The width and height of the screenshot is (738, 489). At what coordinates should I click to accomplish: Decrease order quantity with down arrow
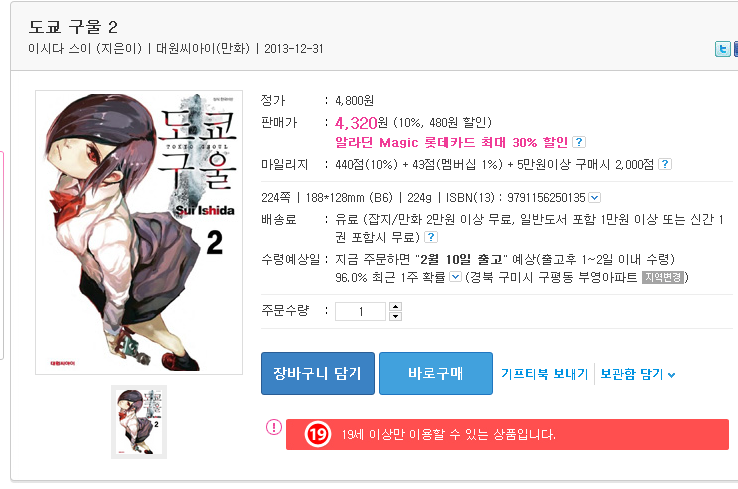pos(395,316)
